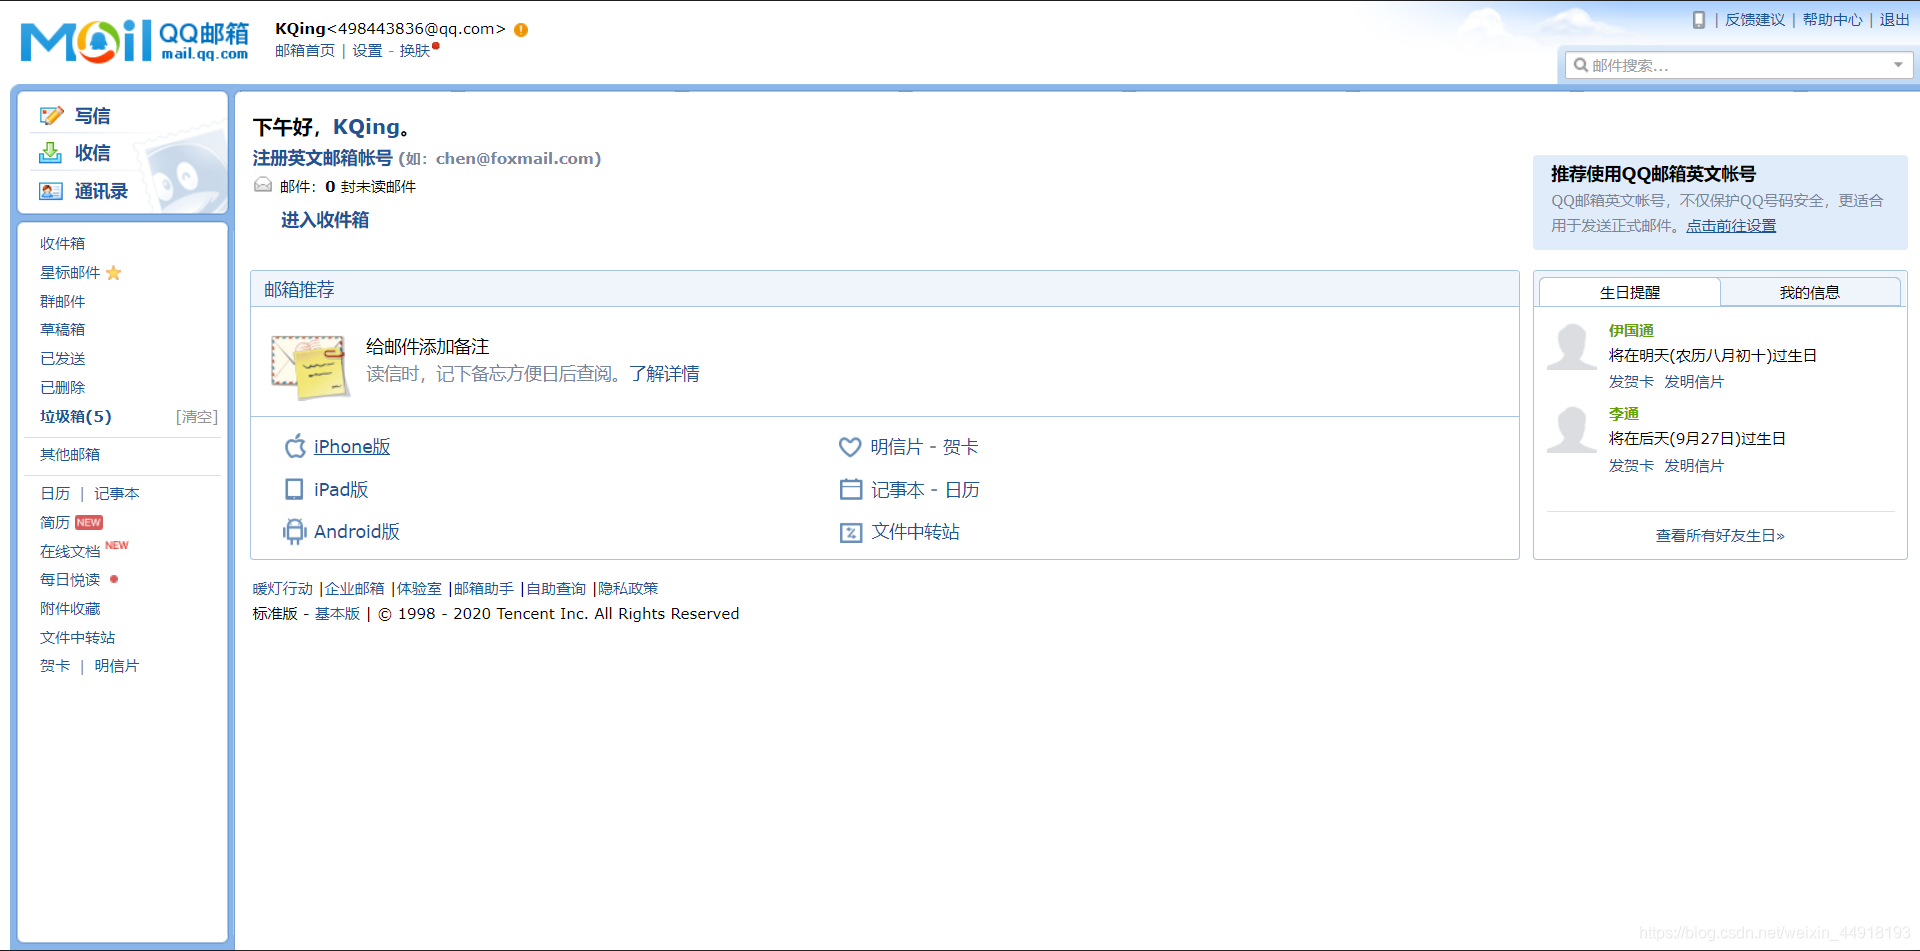This screenshot has height=951, width=1920.
Task: Open 垃圾箱(5) folder
Action: pyautogui.click(x=76, y=416)
